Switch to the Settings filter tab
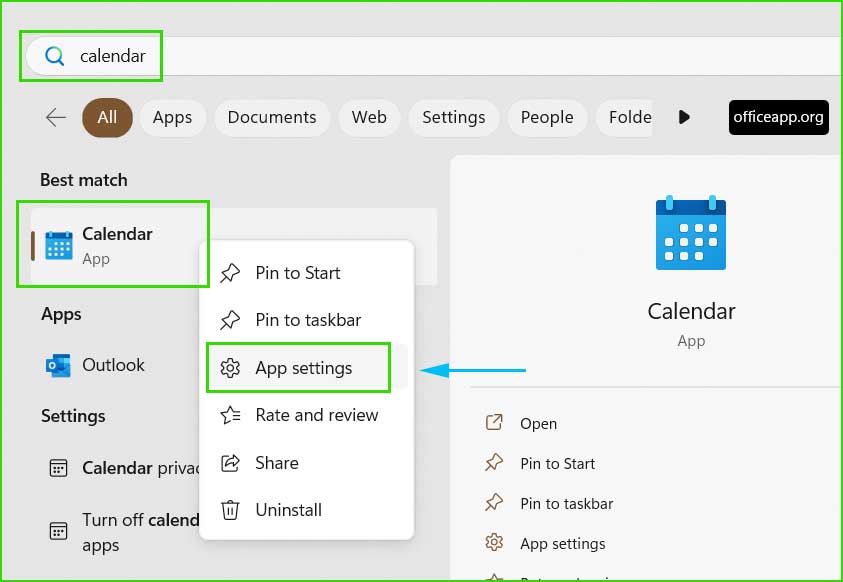Screen dimensions: 843x582 (453, 117)
